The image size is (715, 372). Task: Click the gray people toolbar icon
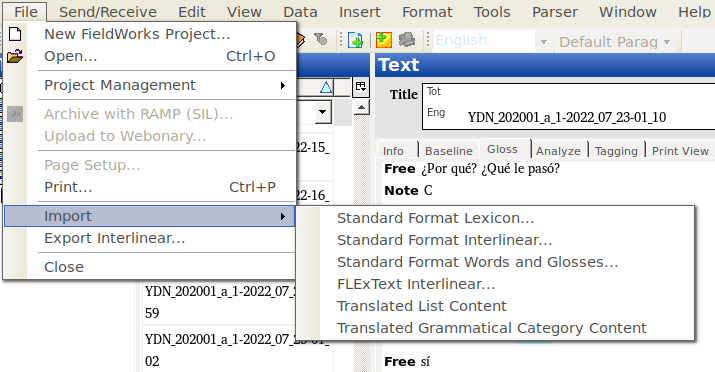[x=407, y=40]
